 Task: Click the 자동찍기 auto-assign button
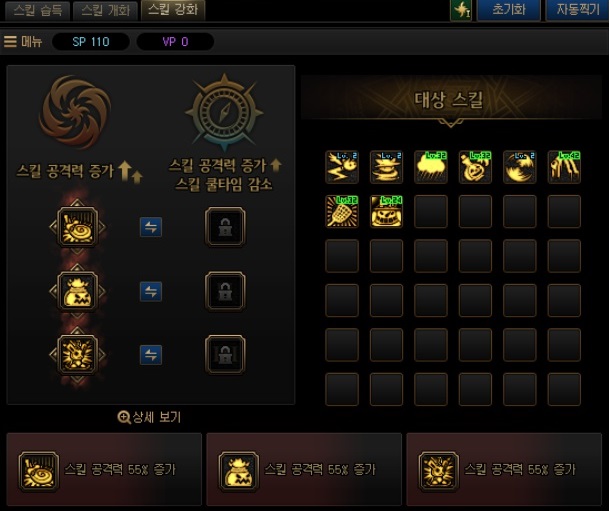578,9
